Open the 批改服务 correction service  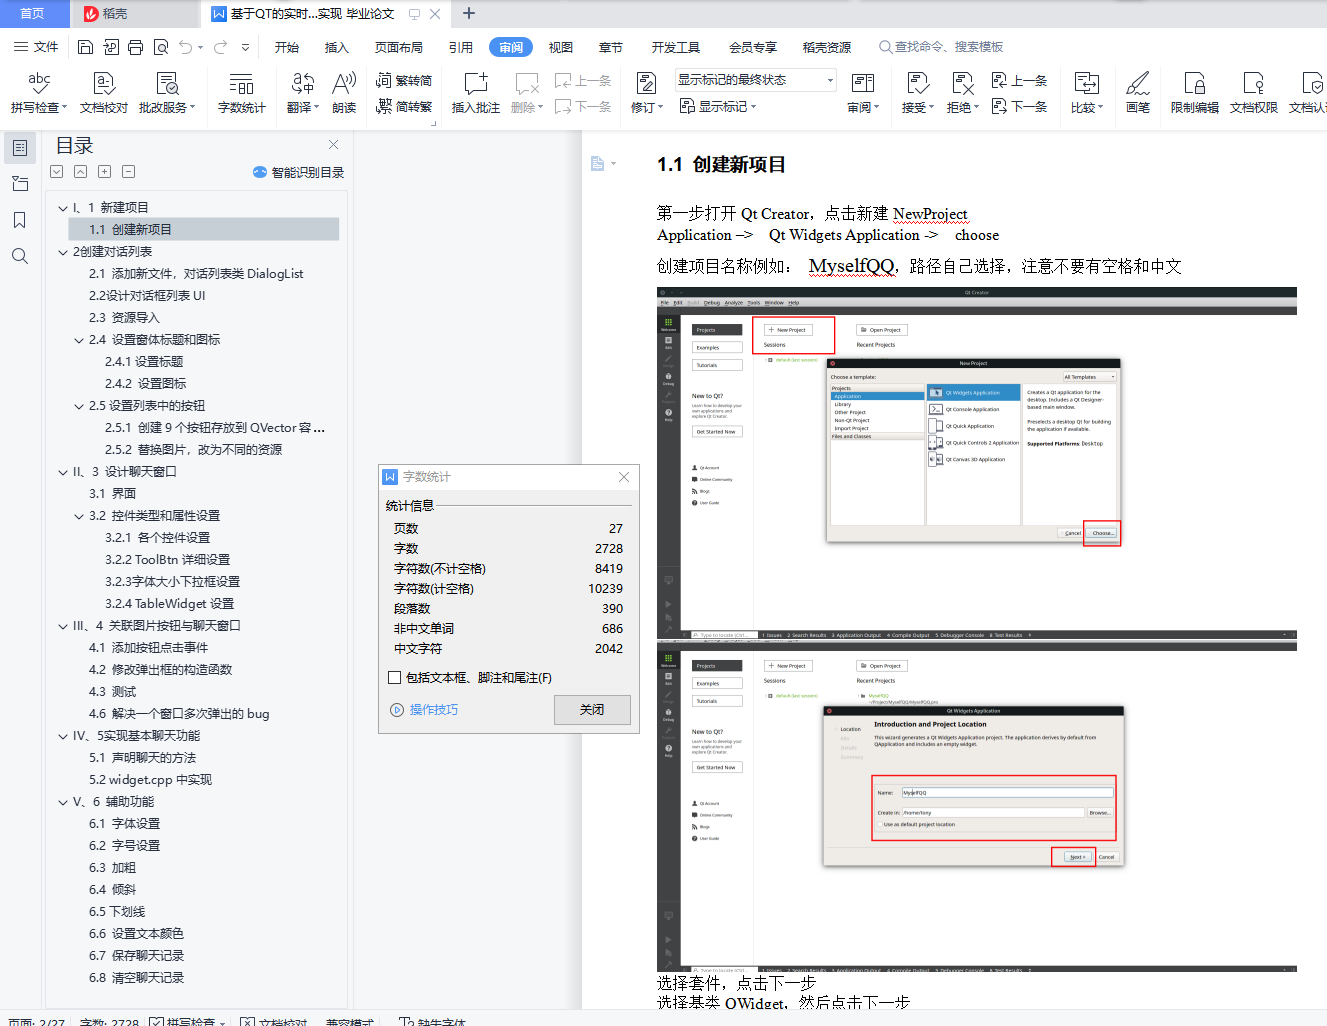coord(167,92)
